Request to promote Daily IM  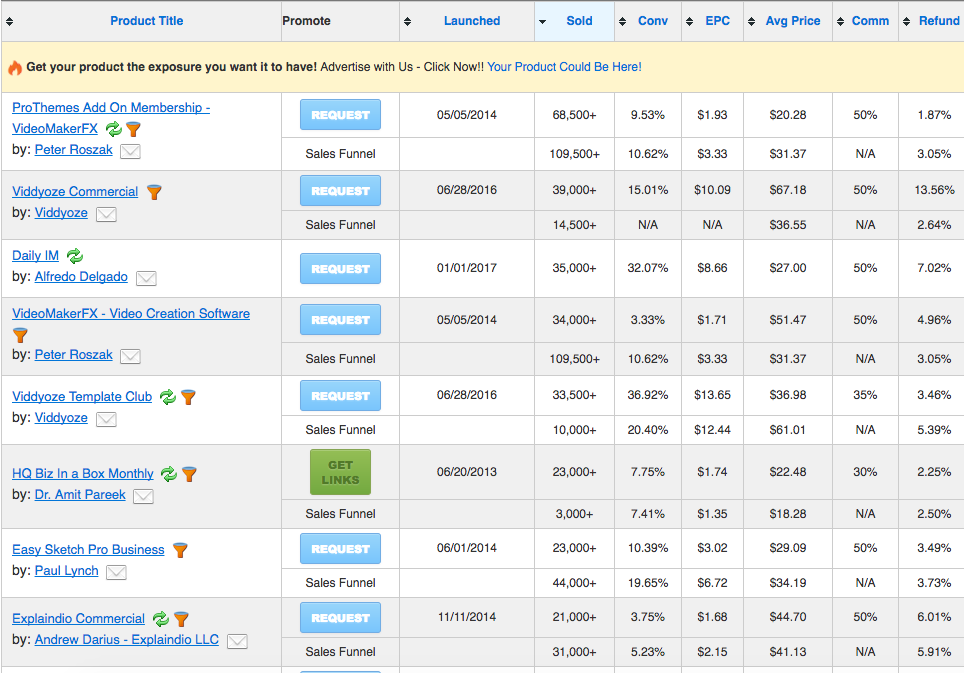(341, 269)
